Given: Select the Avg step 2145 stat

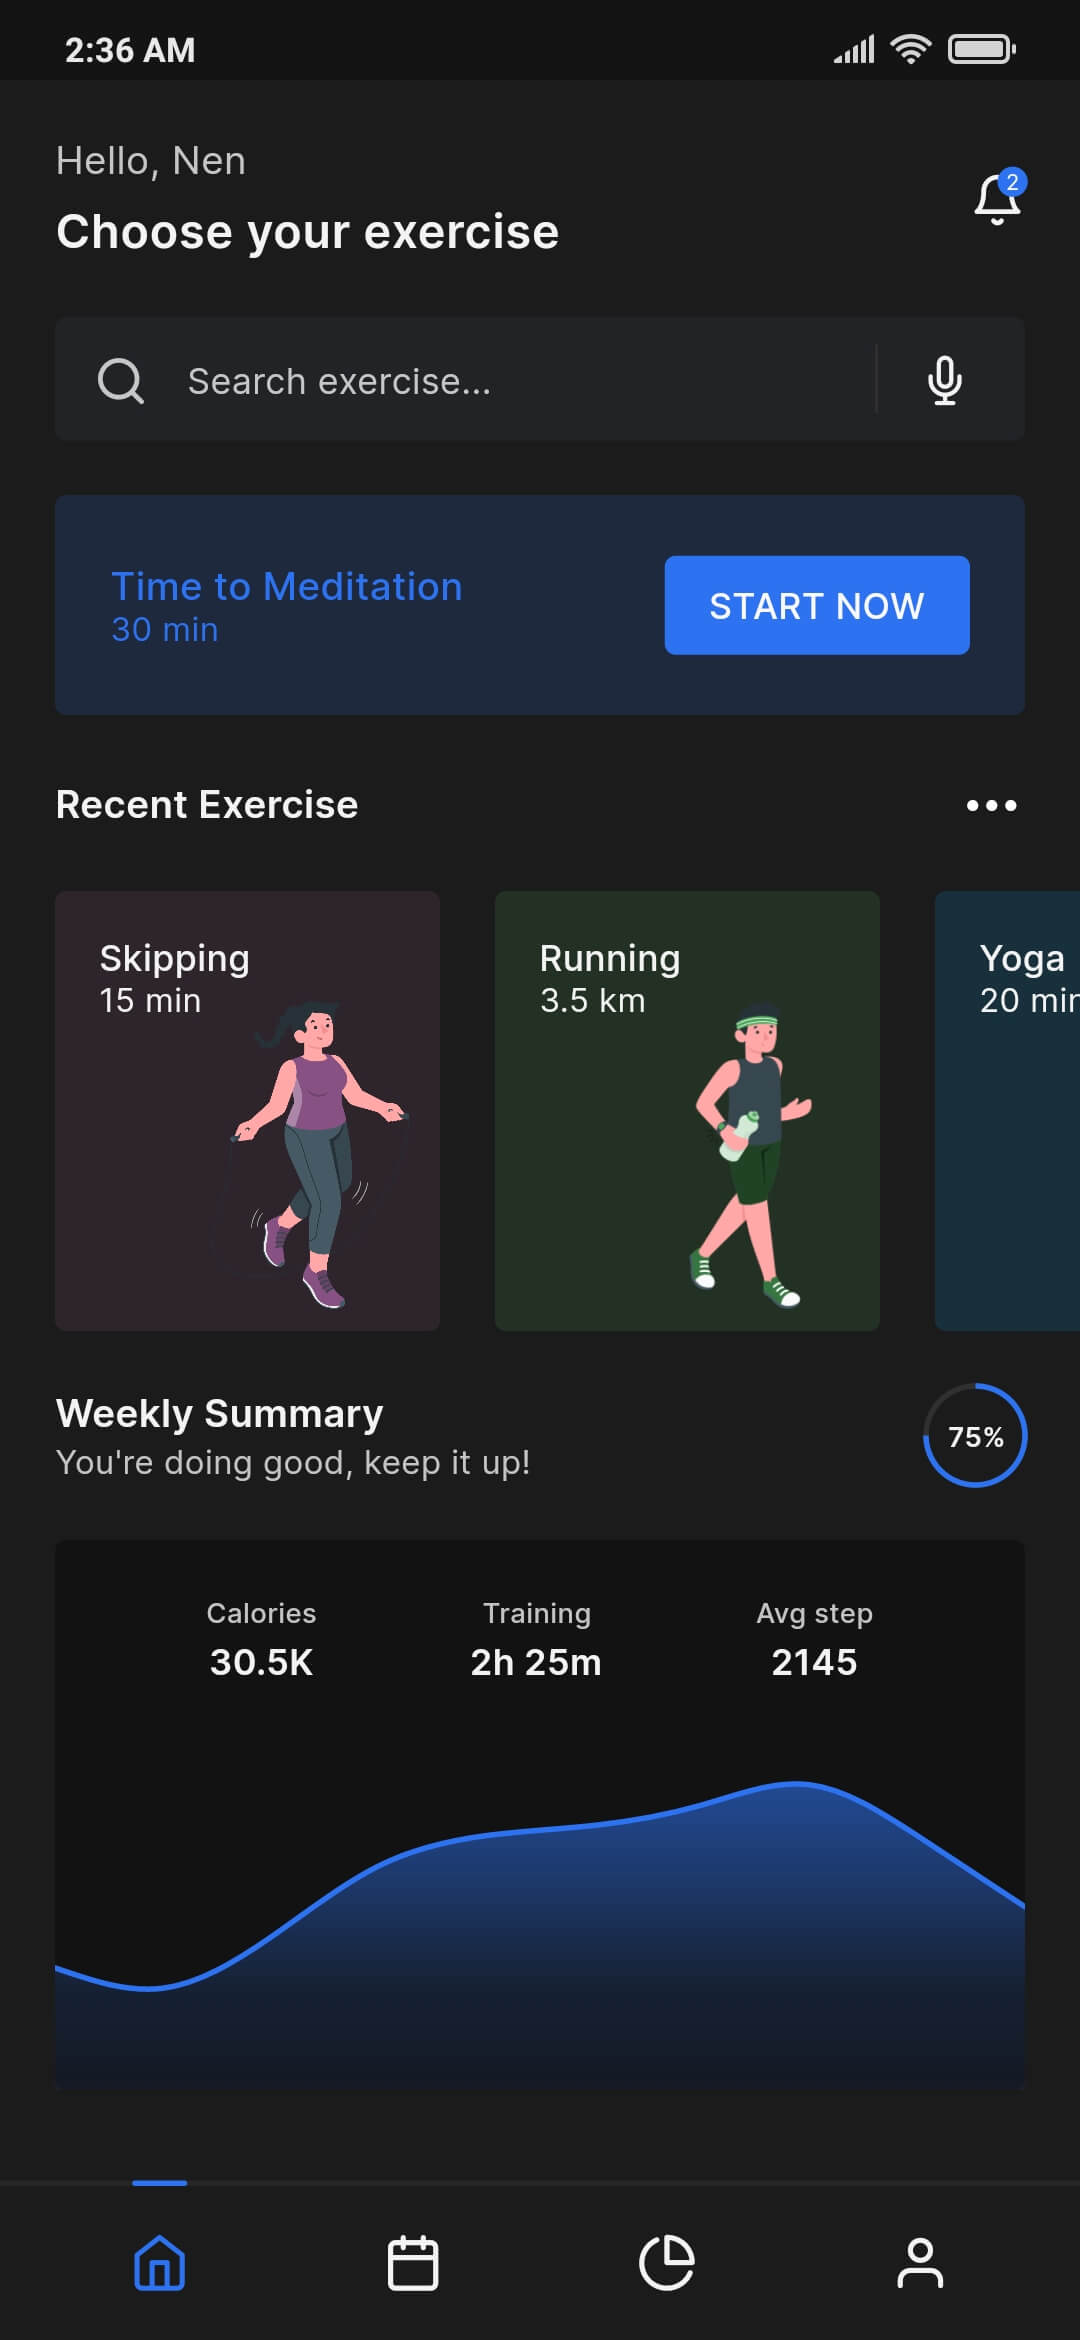Looking at the screenshot, I should pyautogui.click(x=814, y=1639).
